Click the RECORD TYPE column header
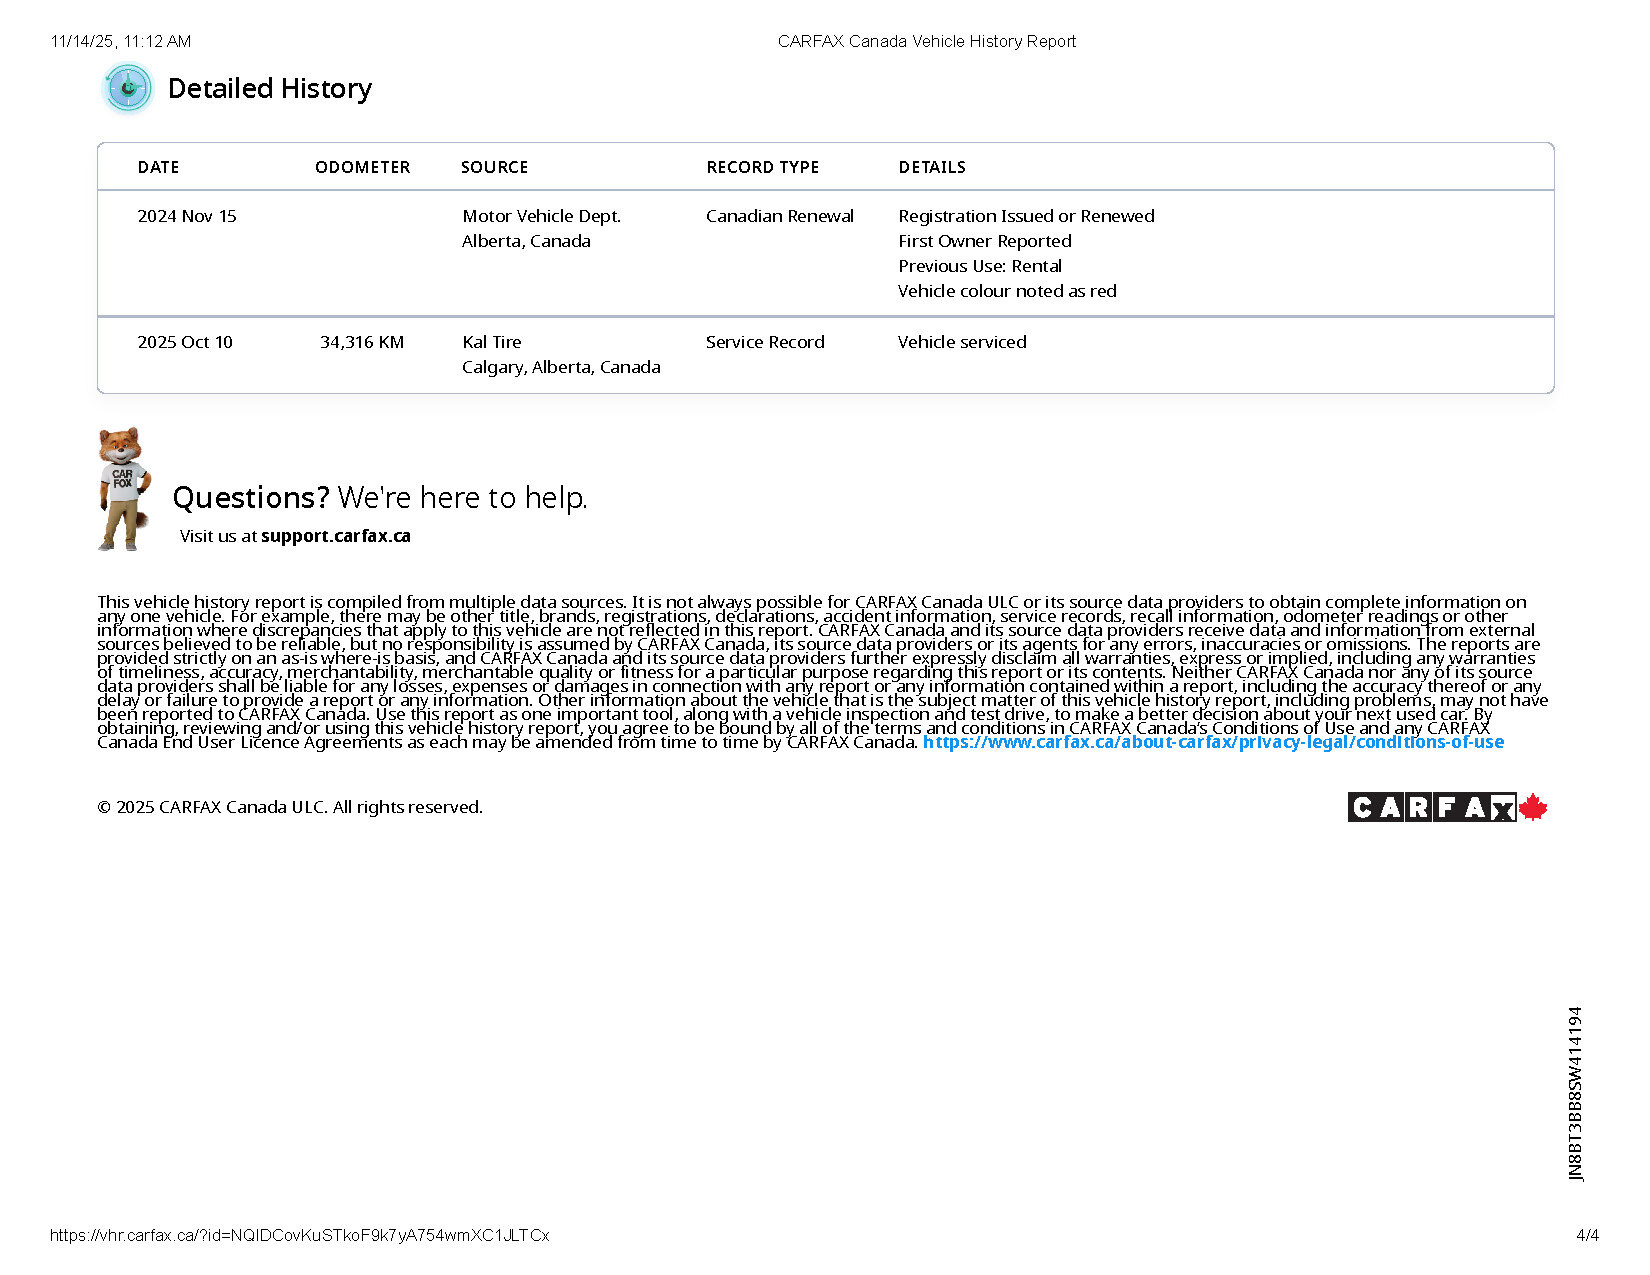The height and width of the screenshot is (1275, 1650). point(762,167)
